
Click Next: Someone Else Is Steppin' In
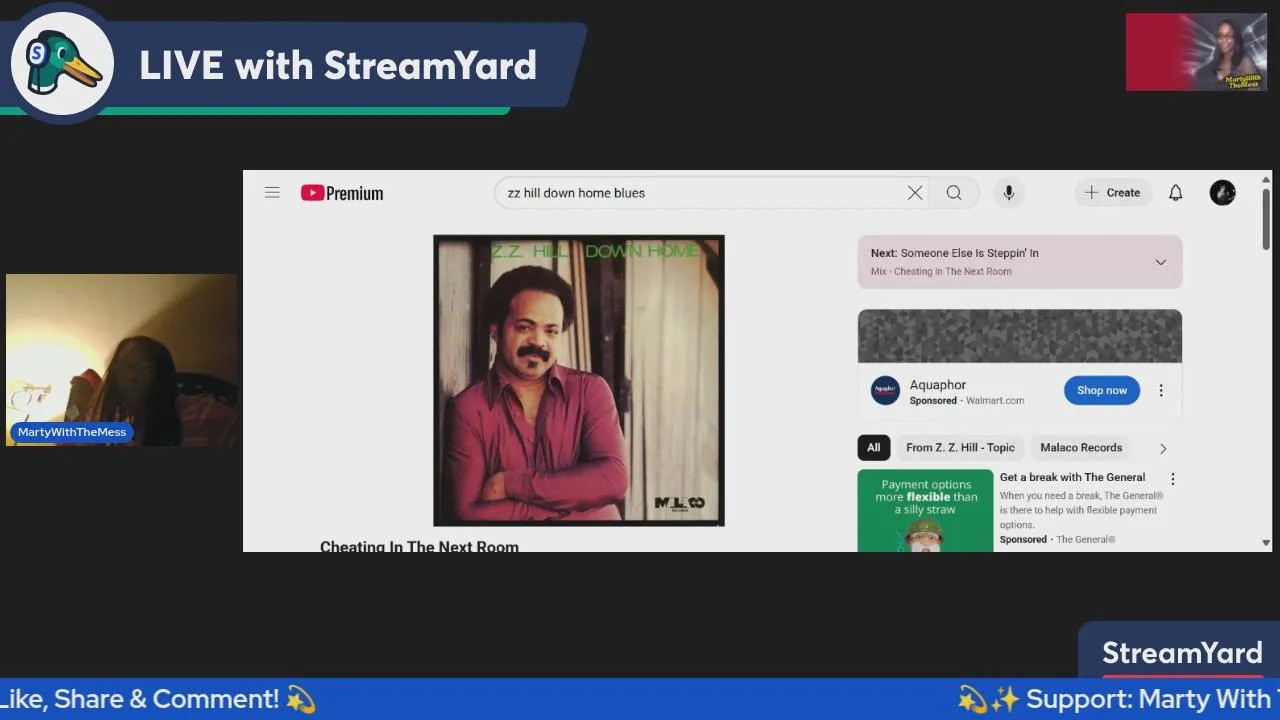coord(954,253)
